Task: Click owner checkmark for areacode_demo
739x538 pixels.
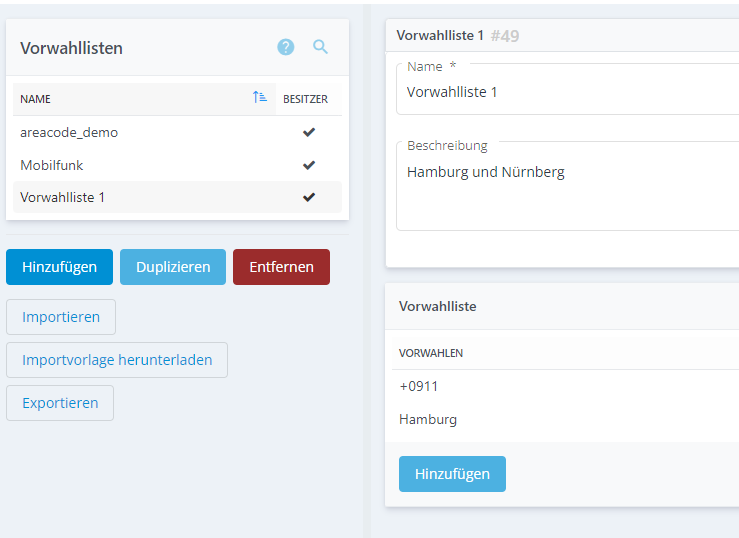Action: 309,132
